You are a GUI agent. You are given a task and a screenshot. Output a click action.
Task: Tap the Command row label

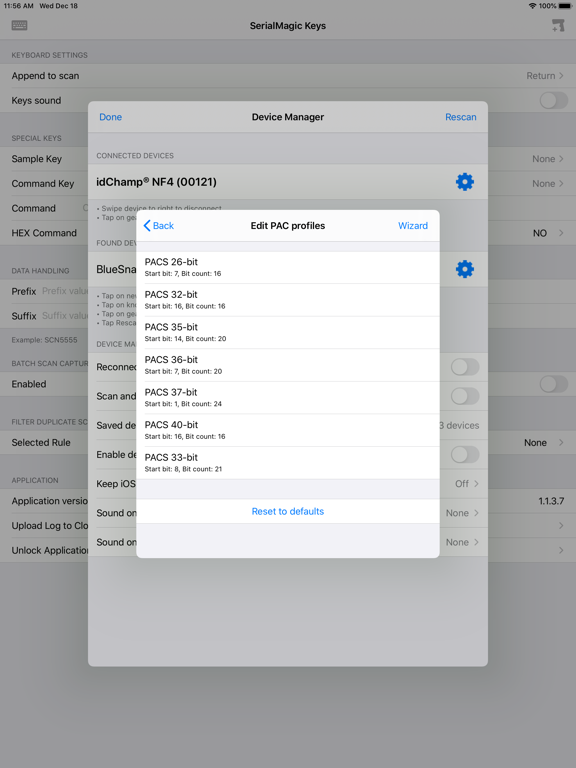coord(33,208)
